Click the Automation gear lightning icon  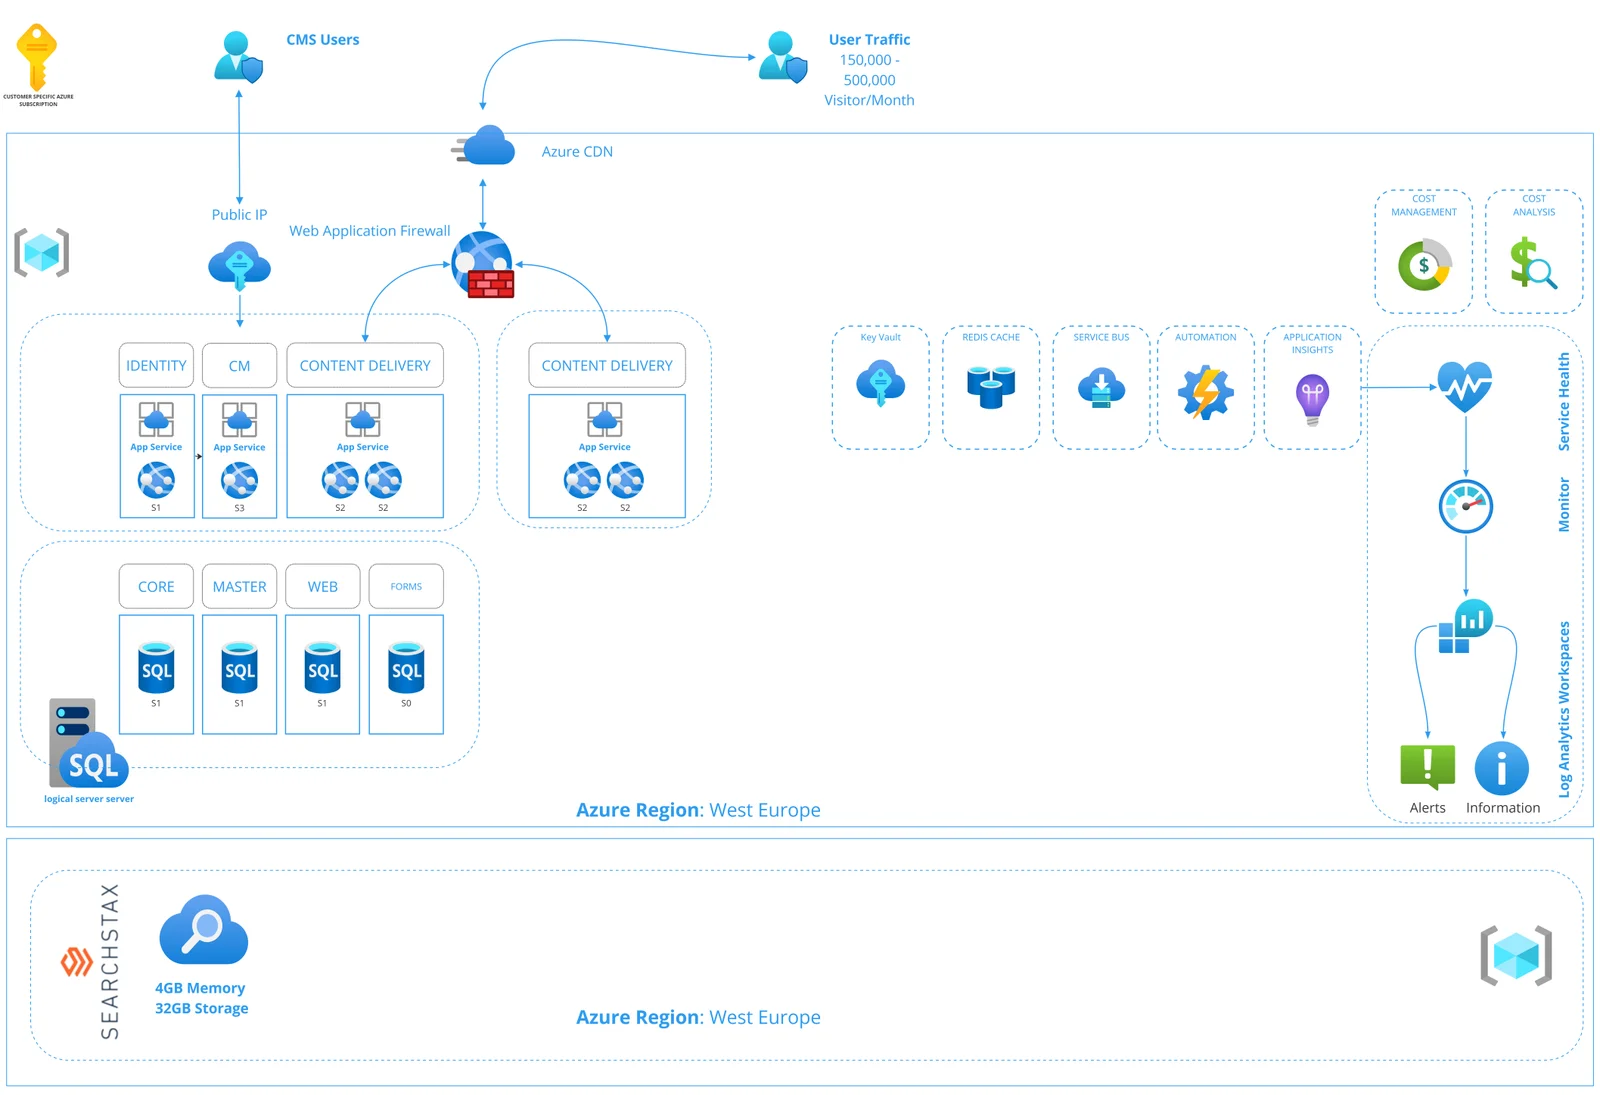tap(1206, 392)
